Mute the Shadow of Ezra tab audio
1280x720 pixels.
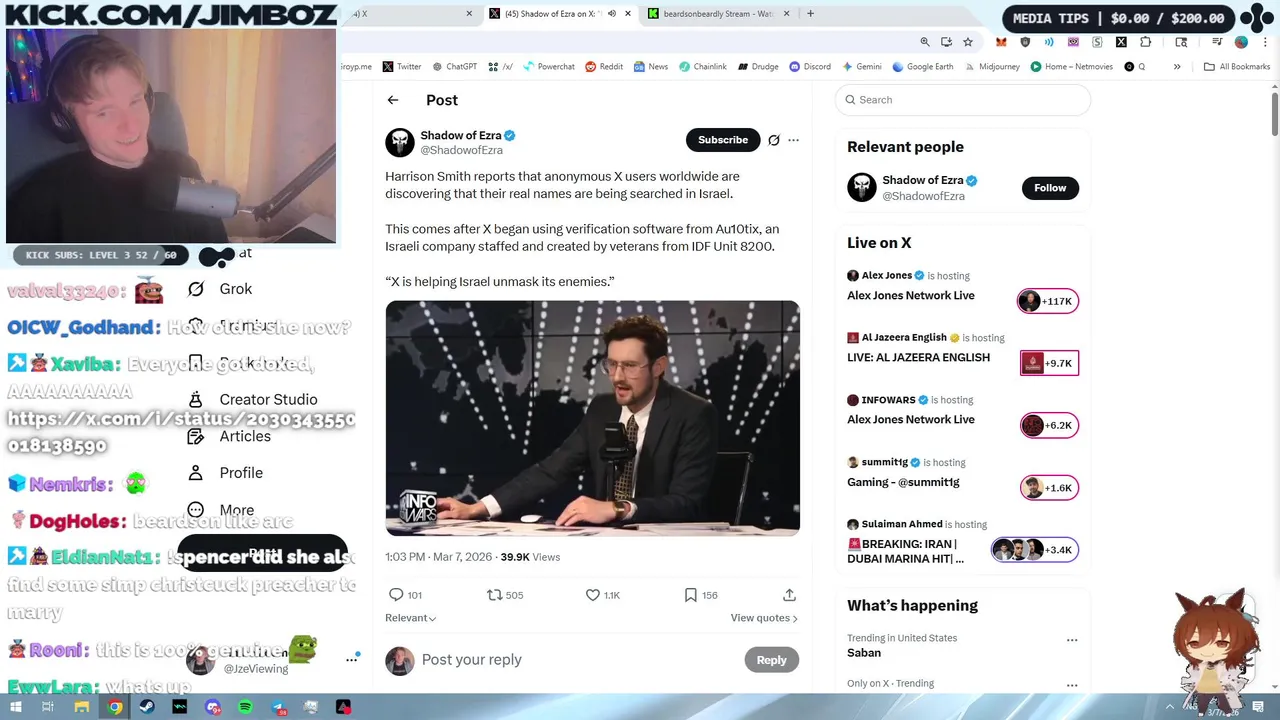click(x=612, y=14)
